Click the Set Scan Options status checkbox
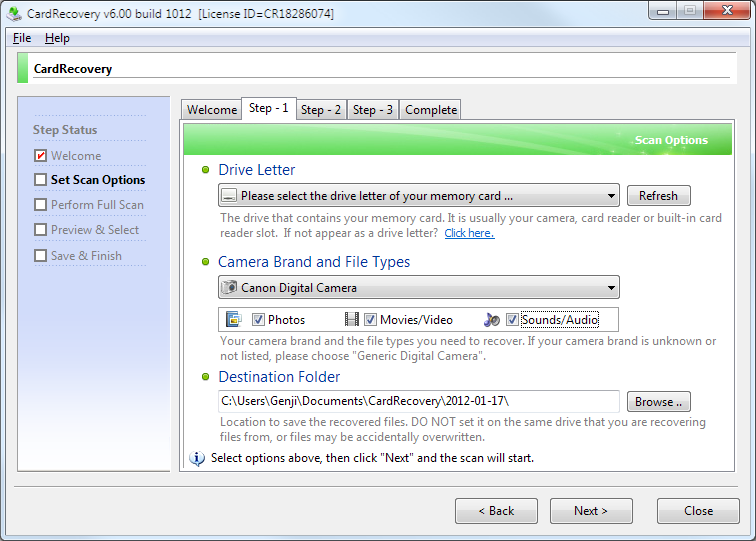756x541 pixels. pos(40,179)
